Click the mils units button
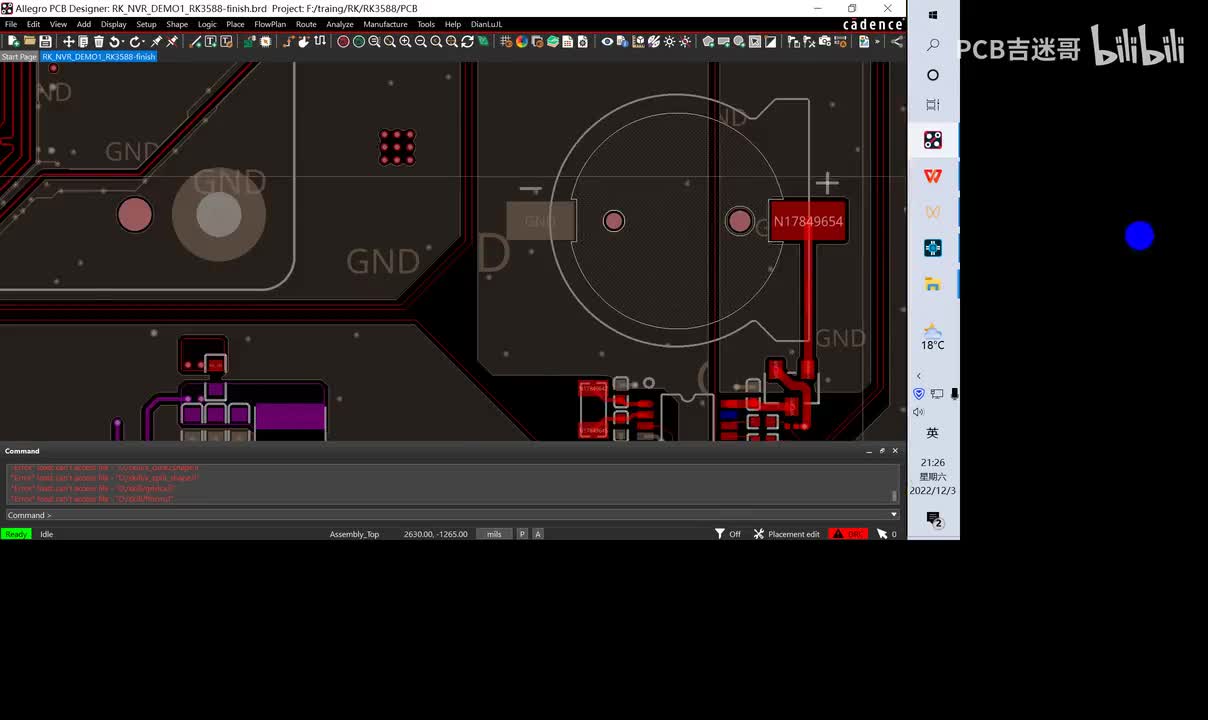The width and height of the screenshot is (1208, 720). 494,534
